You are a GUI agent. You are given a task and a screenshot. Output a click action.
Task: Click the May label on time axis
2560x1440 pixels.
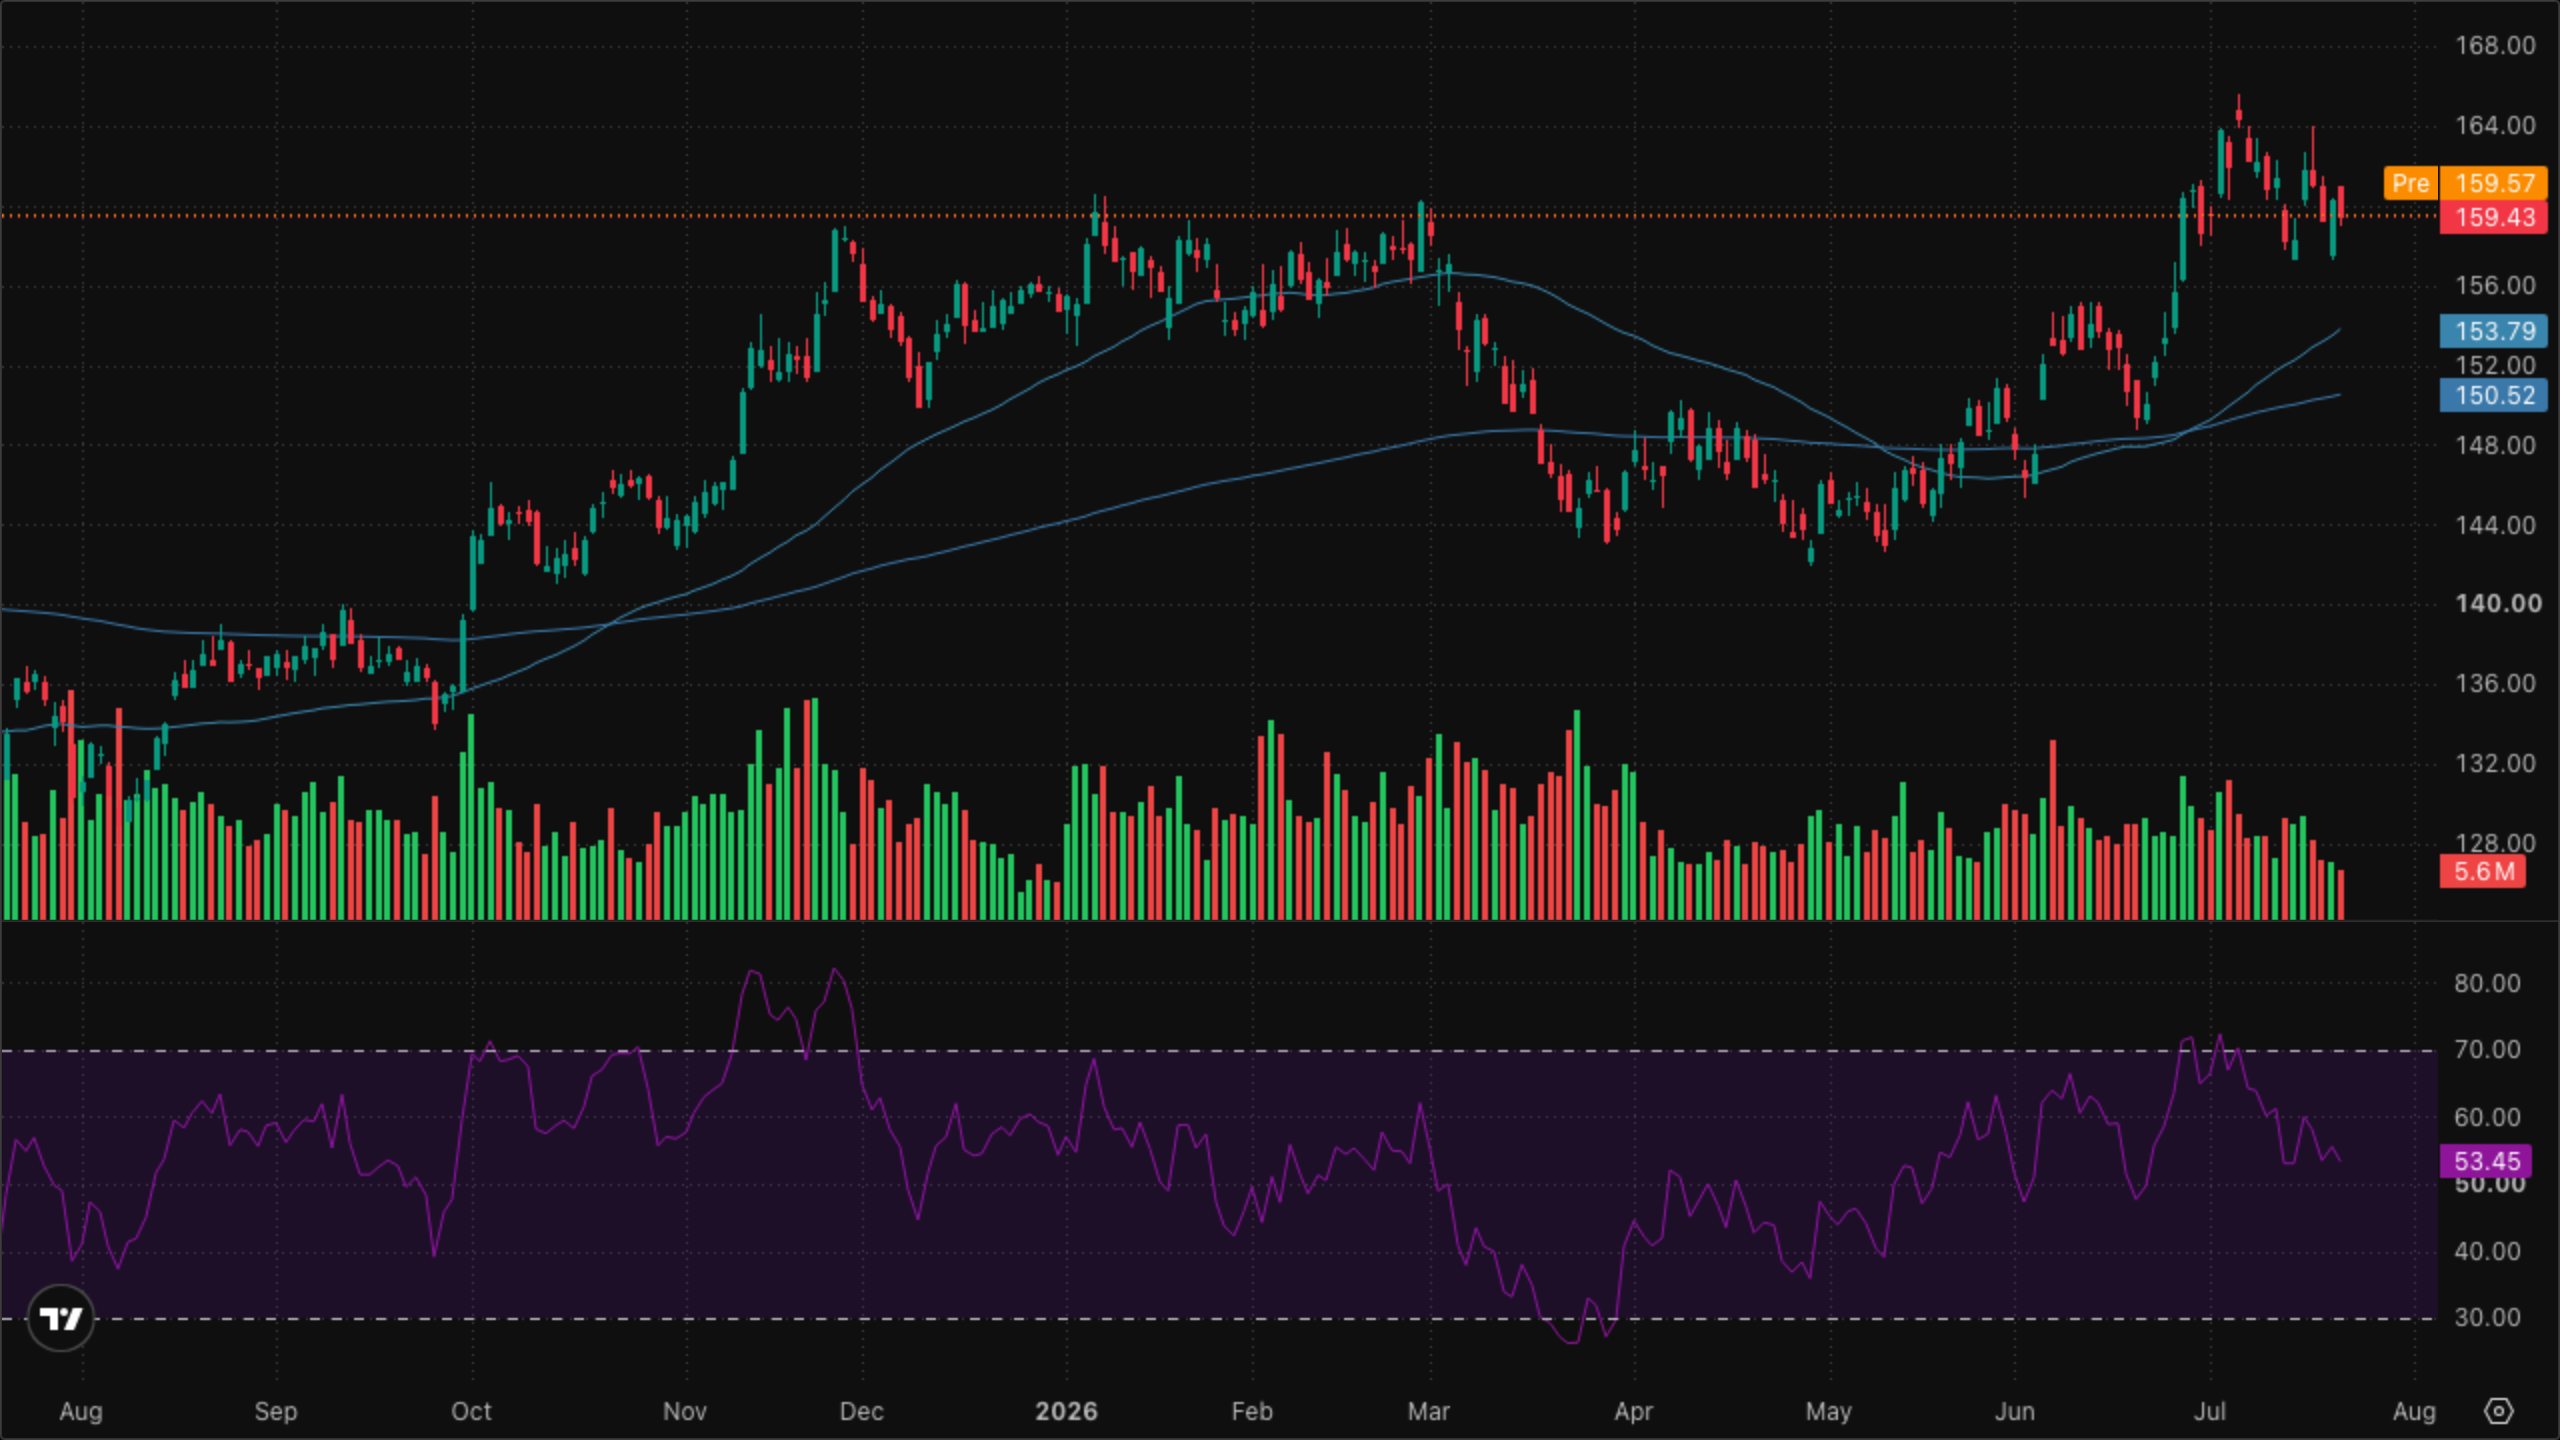1828,1411
